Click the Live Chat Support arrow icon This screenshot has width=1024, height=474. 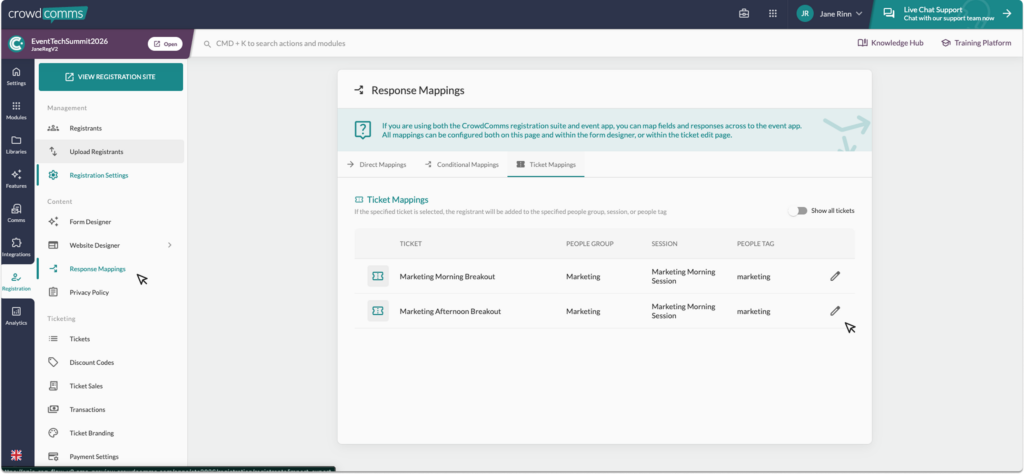(x=1006, y=13)
